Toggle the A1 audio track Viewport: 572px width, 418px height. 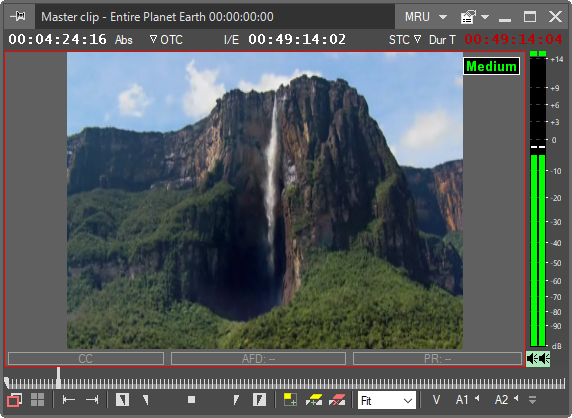tap(462, 400)
